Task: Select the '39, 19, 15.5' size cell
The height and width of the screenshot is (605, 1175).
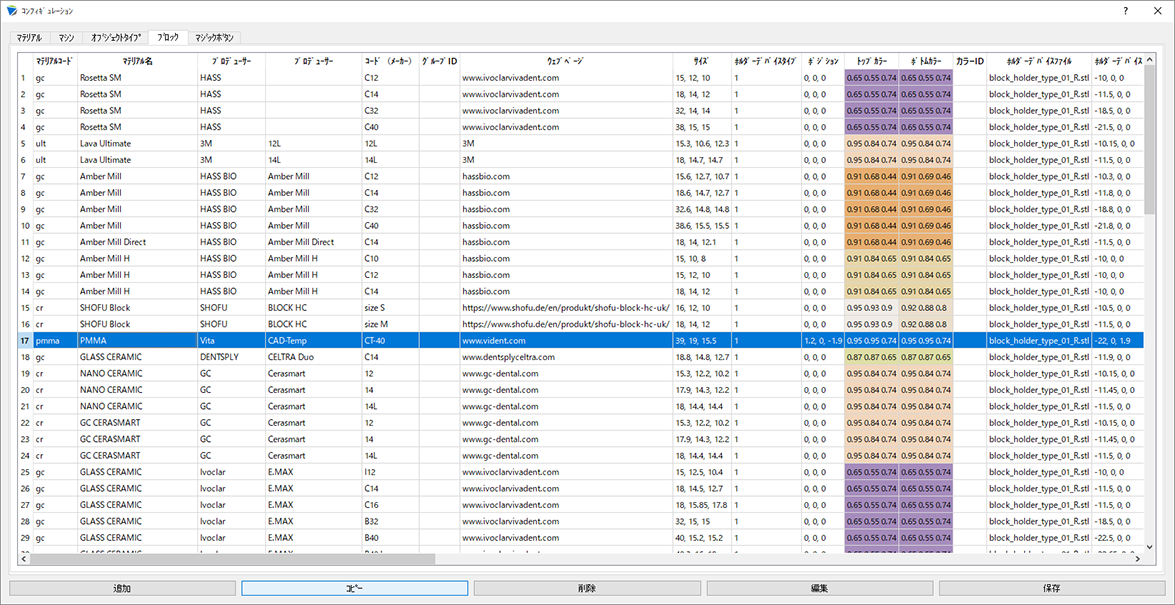Action: (x=702, y=341)
